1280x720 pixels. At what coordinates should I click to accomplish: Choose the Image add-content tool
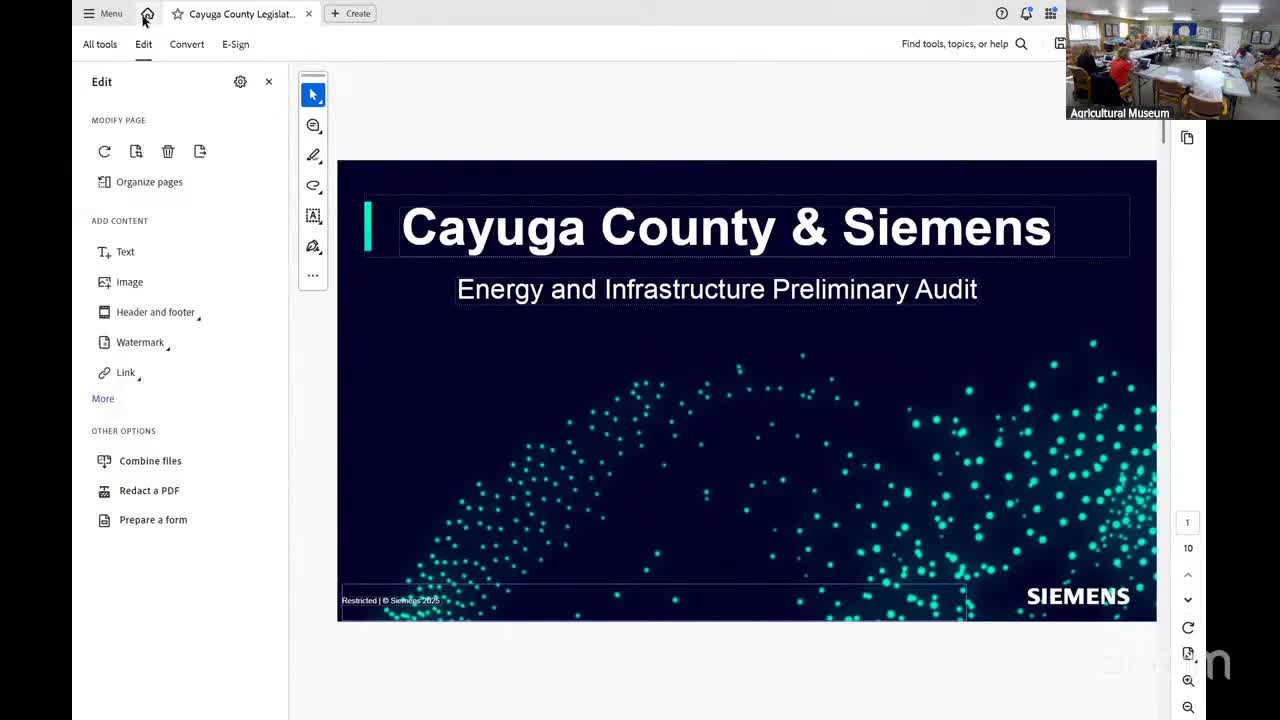pos(120,282)
